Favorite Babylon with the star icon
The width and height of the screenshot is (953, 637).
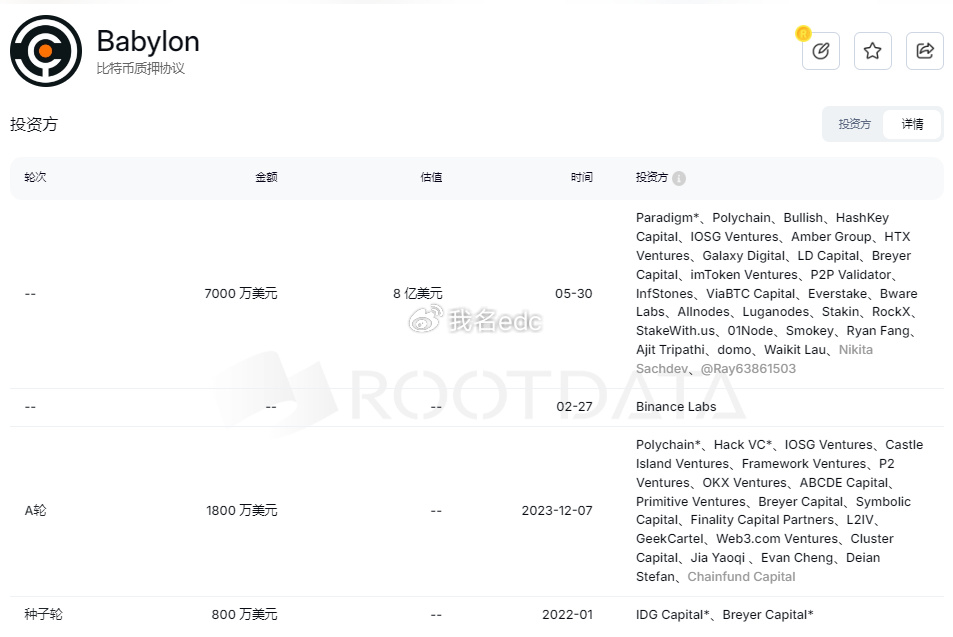(873, 51)
